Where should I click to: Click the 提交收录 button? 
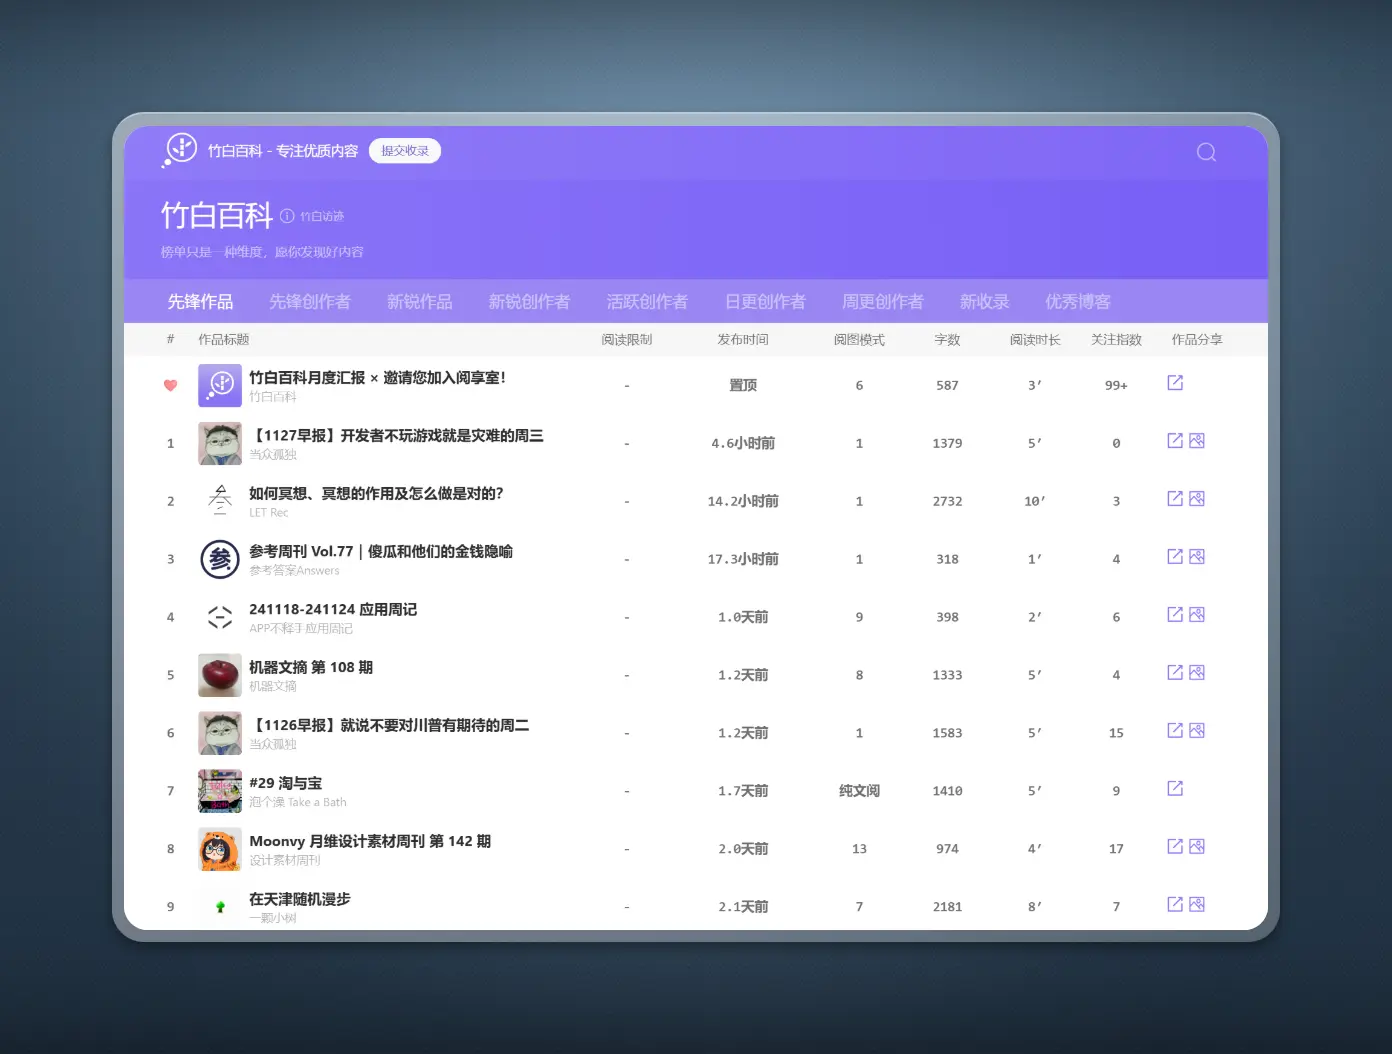click(405, 151)
